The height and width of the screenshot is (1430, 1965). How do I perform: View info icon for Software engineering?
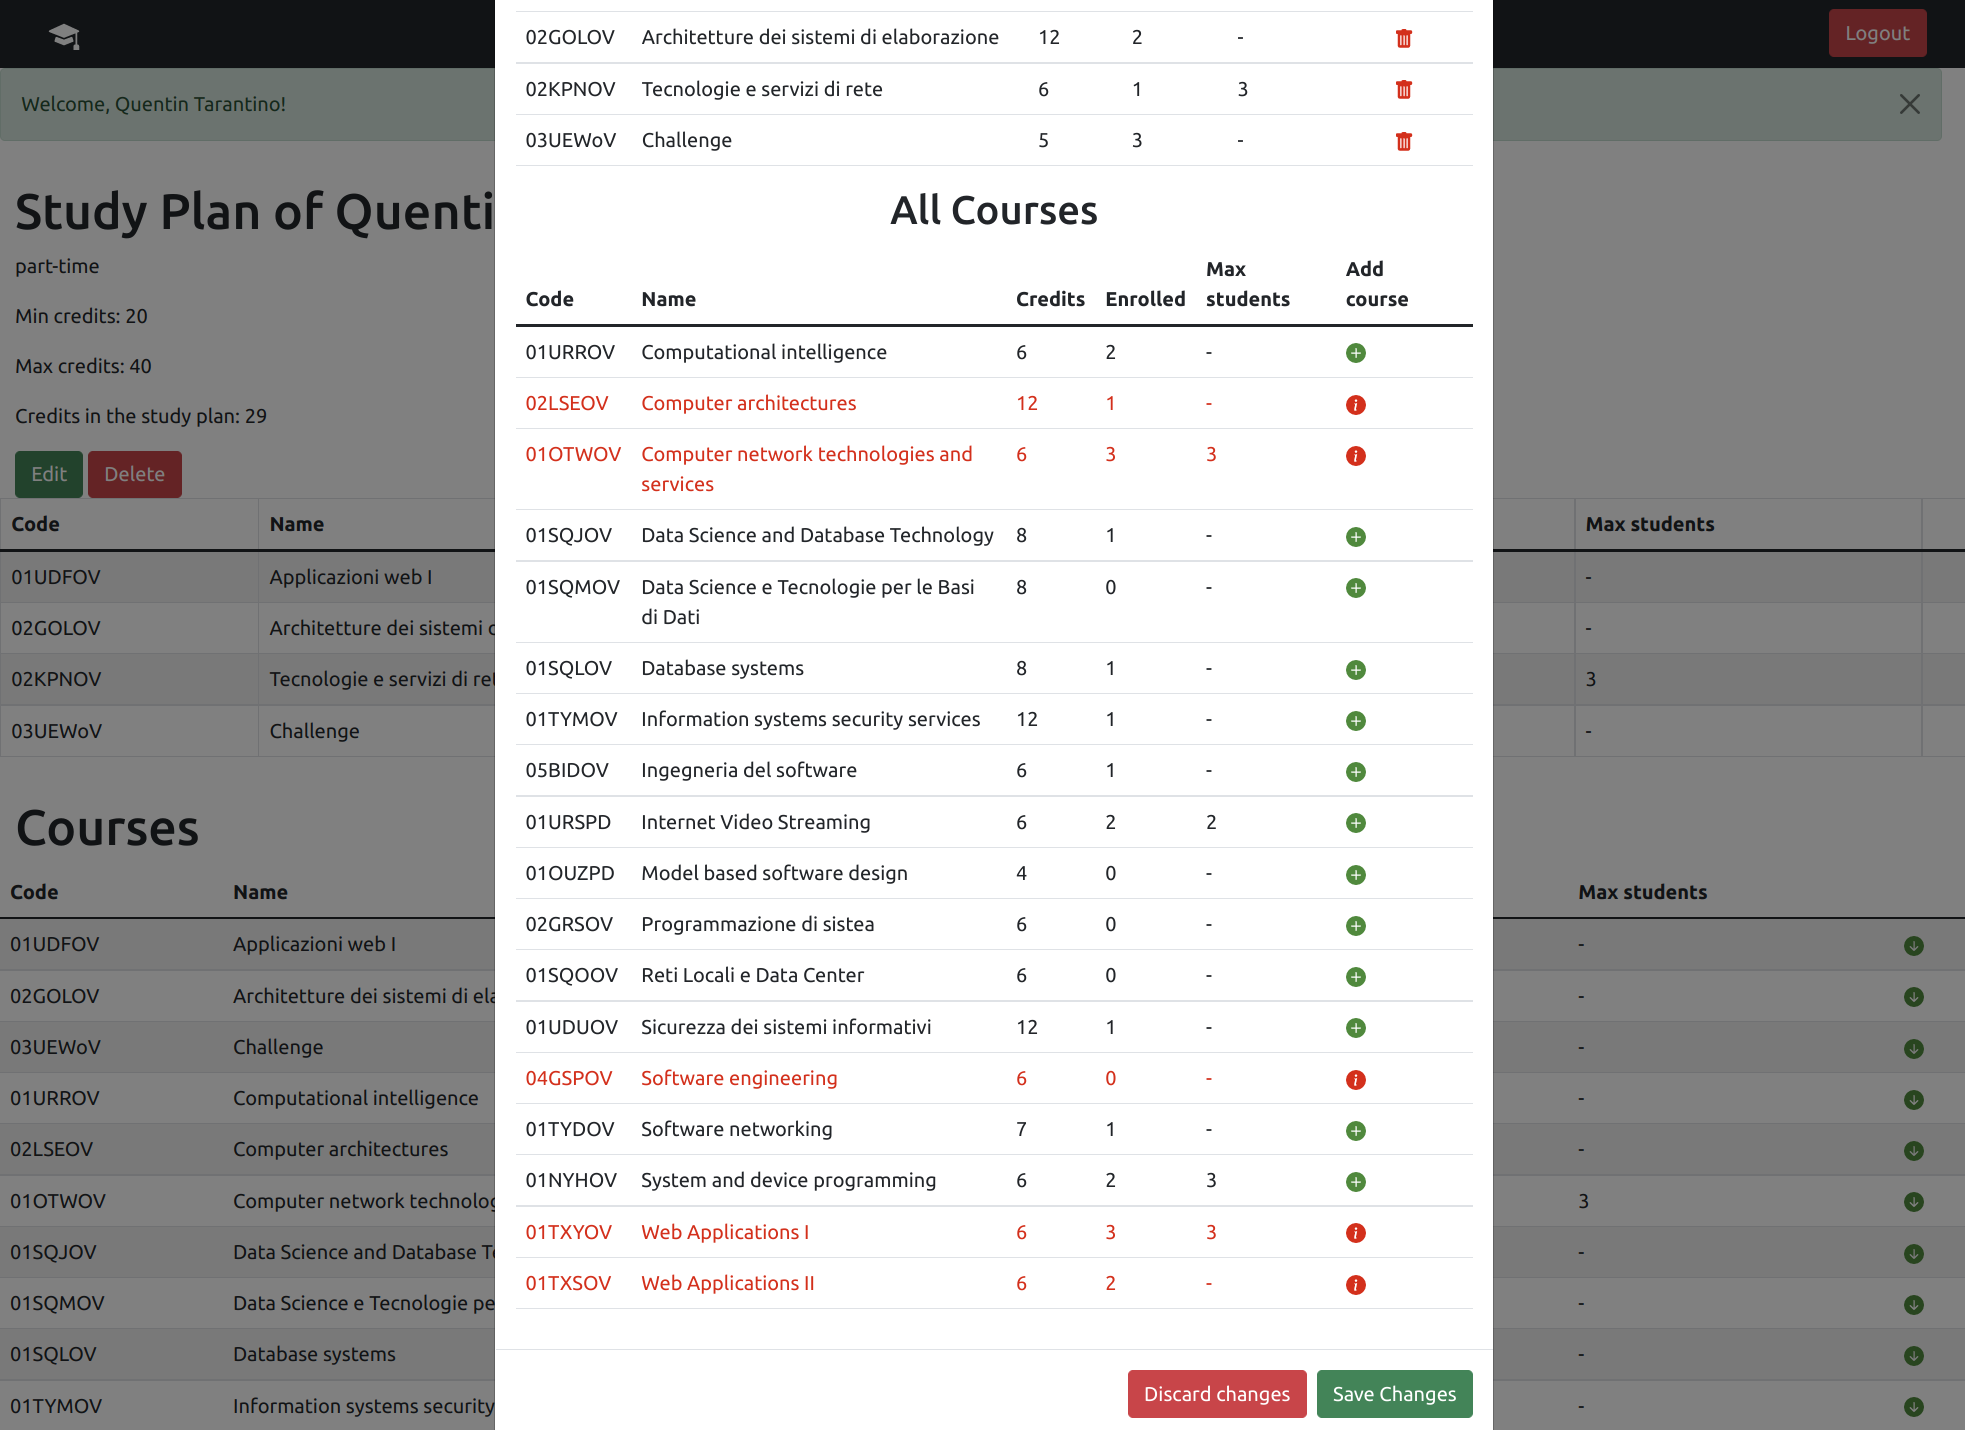click(1355, 1079)
